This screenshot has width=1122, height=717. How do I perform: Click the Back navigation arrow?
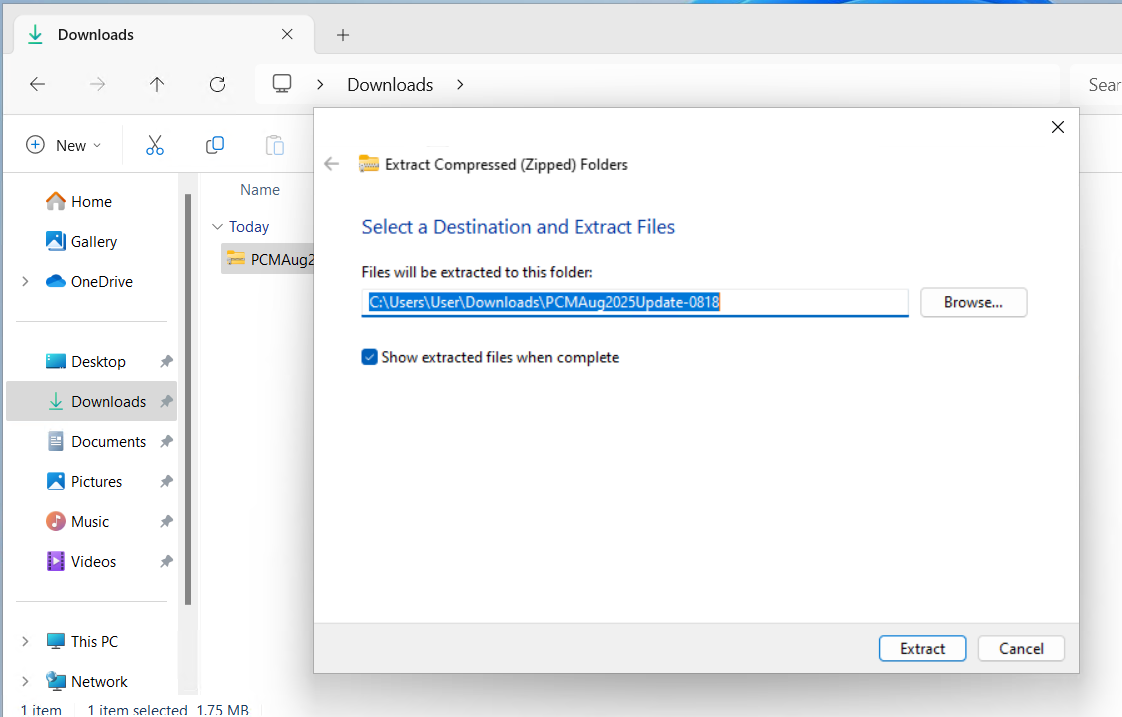coord(38,85)
